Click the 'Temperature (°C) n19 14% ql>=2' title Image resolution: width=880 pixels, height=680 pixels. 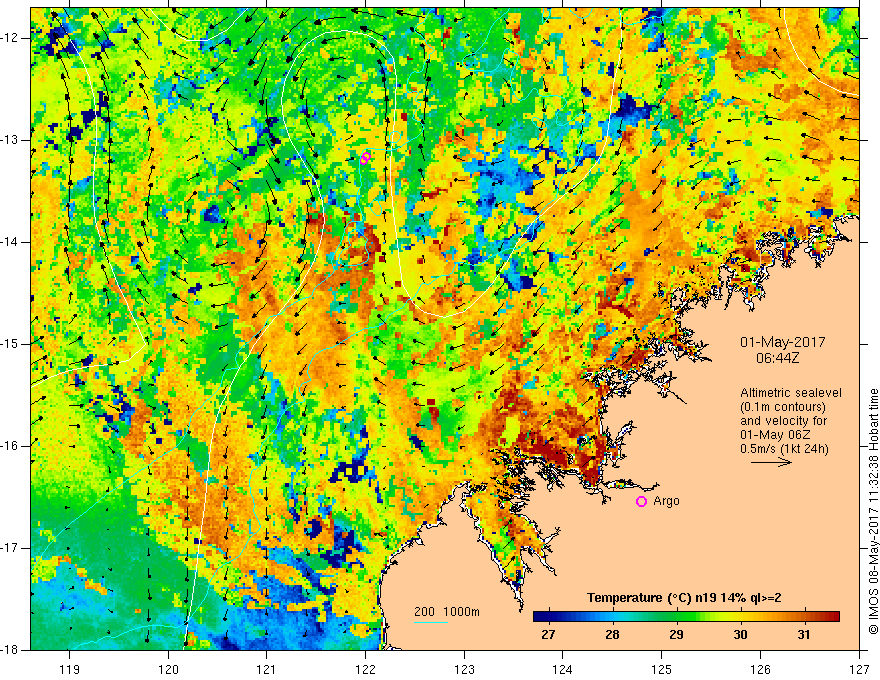point(684,598)
